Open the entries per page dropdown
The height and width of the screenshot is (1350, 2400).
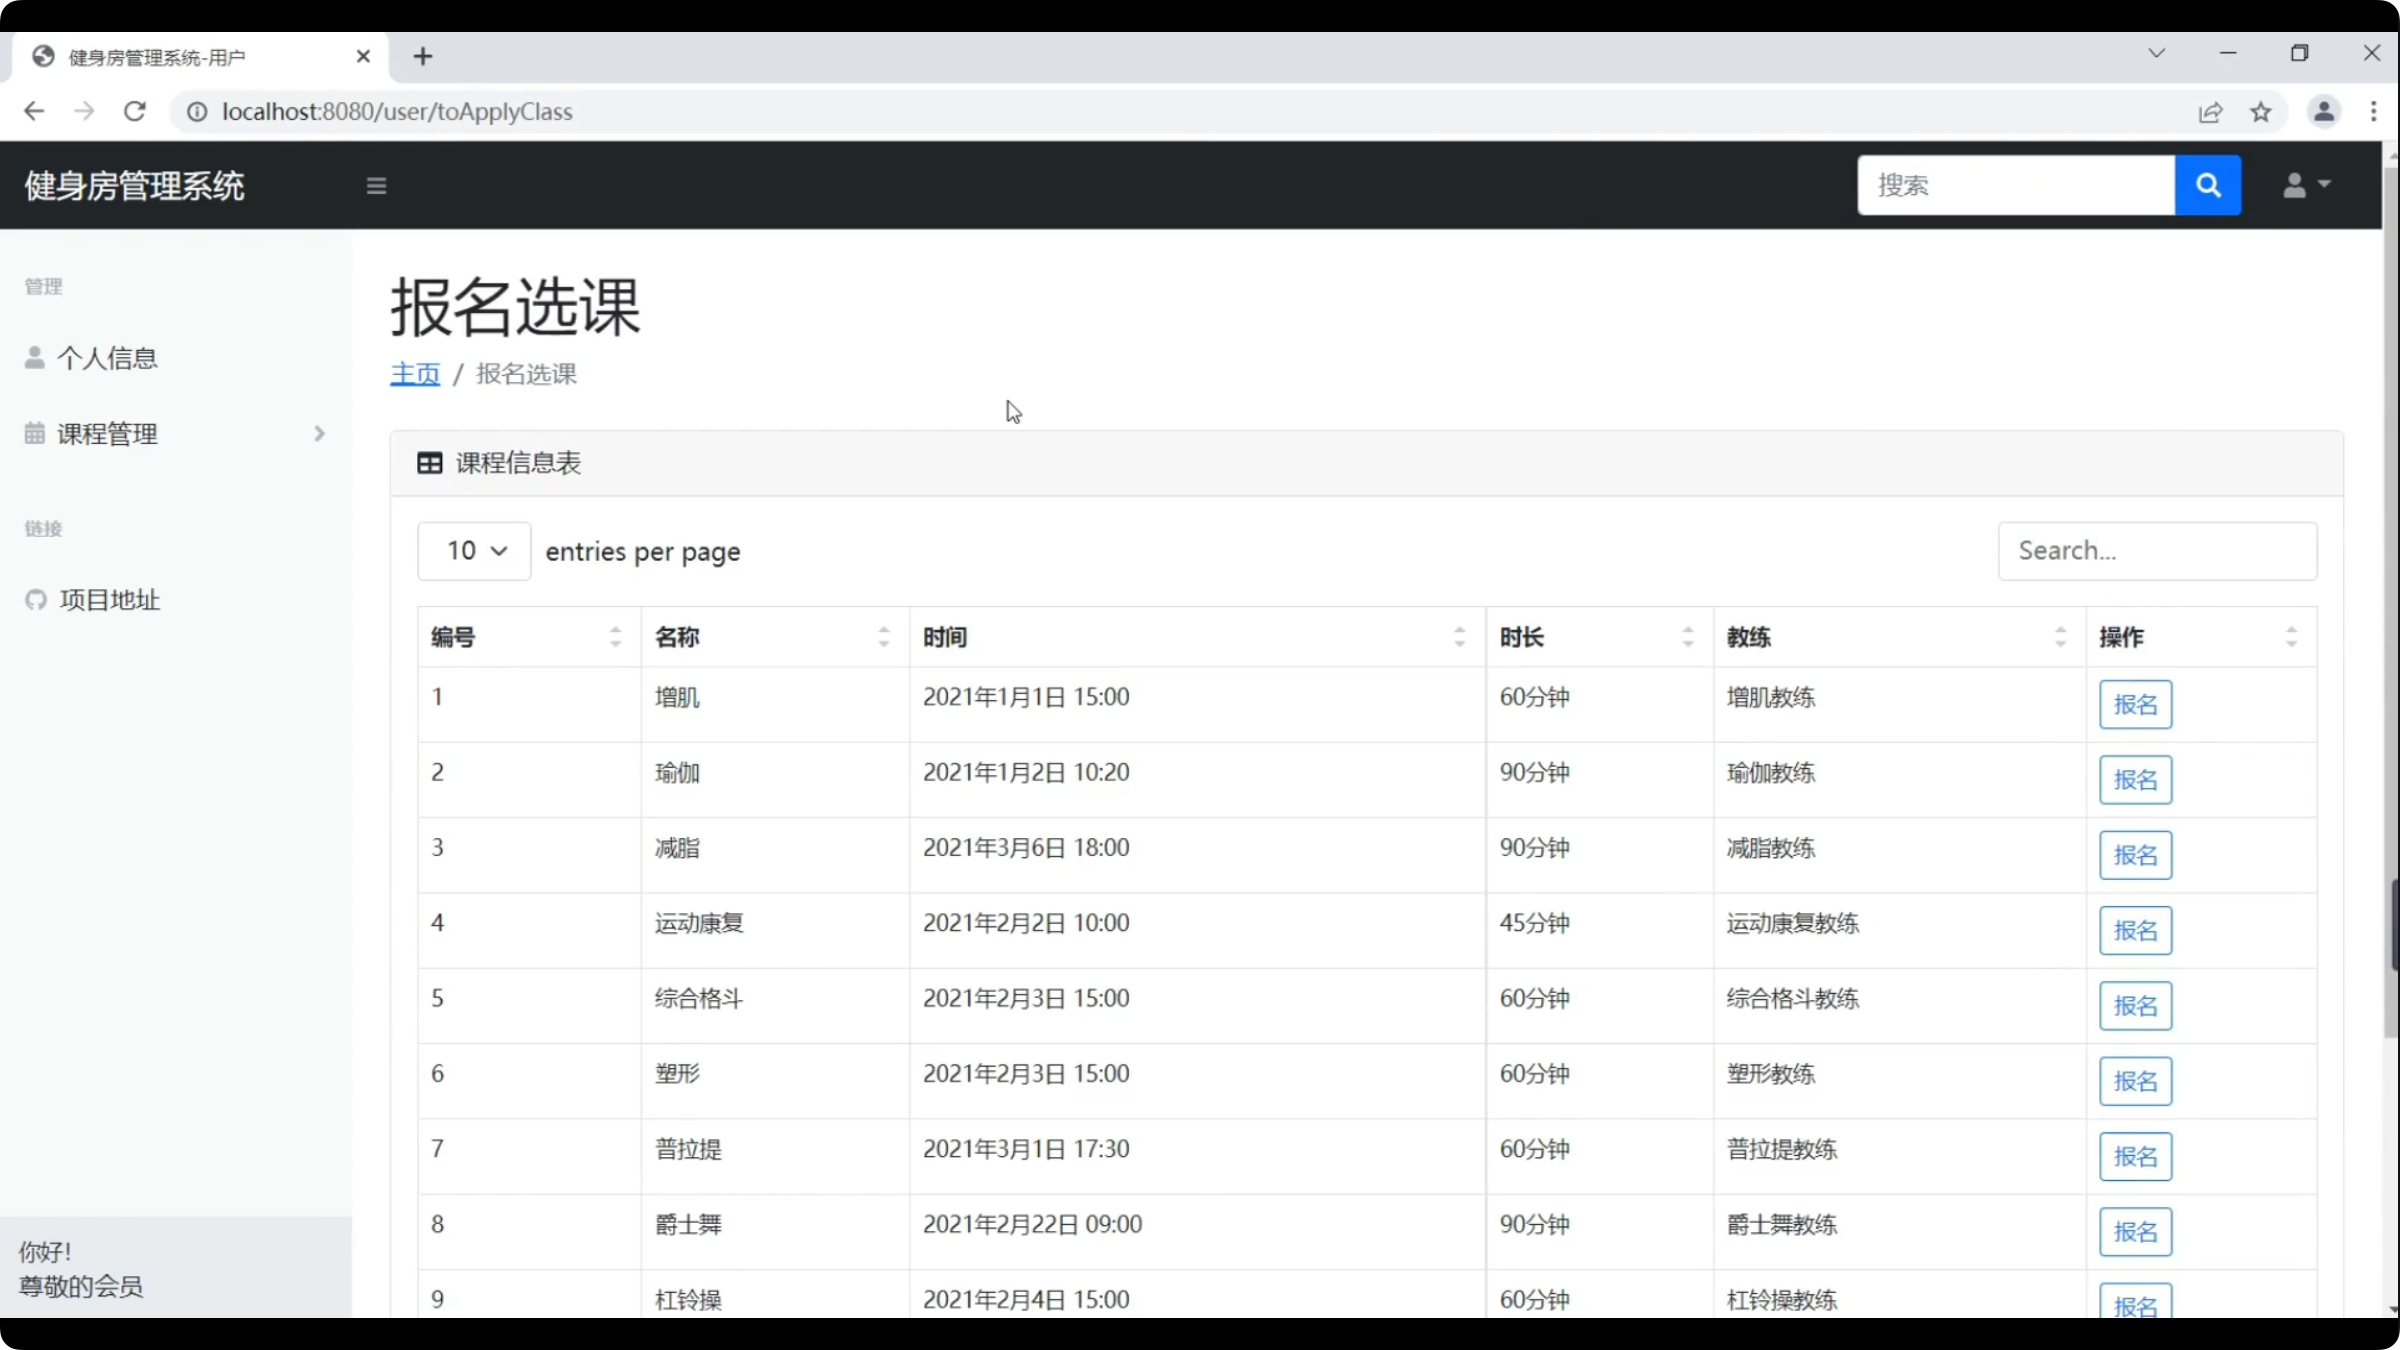474,551
